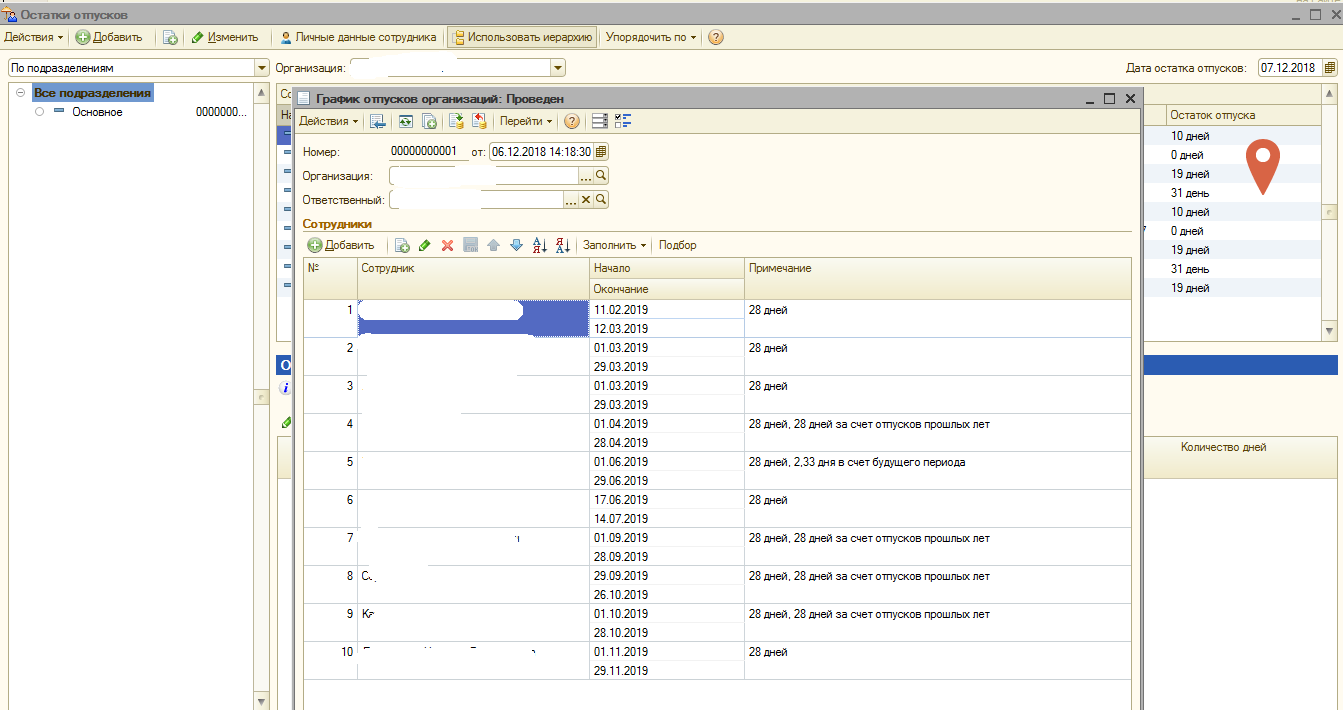Image resolution: width=1343 pixels, height=710 pixels.
Task: Collapse Все подразделения tree node
Action: [20, 93]
